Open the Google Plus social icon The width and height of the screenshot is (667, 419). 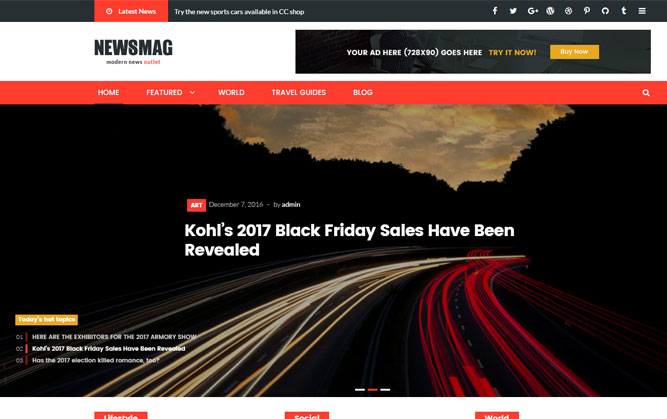pyautogui.click(x=533, y=11)
